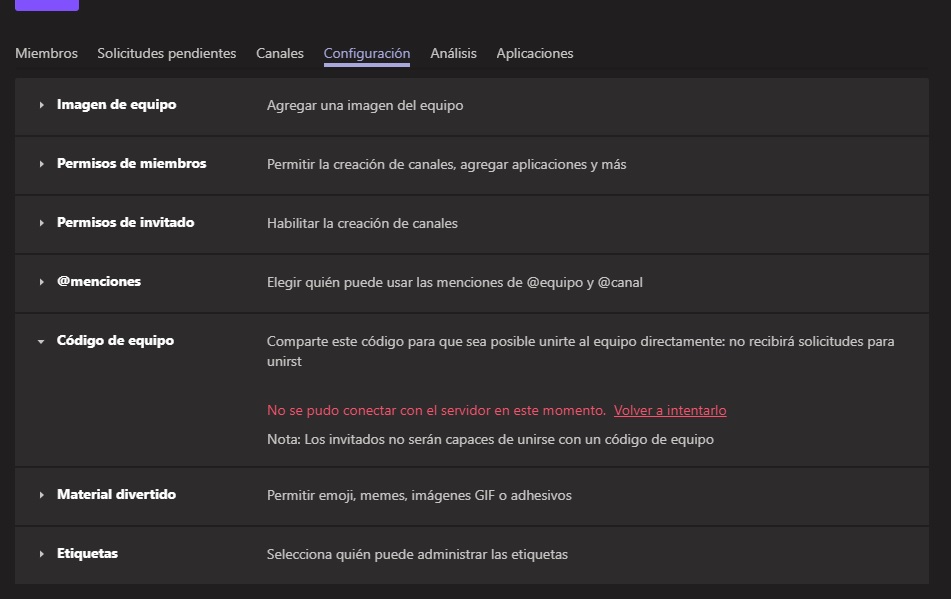Click the Permisos de miembros heading
Image resolution: width=951 pixels, height=599 pixels.
coord(132,163)
